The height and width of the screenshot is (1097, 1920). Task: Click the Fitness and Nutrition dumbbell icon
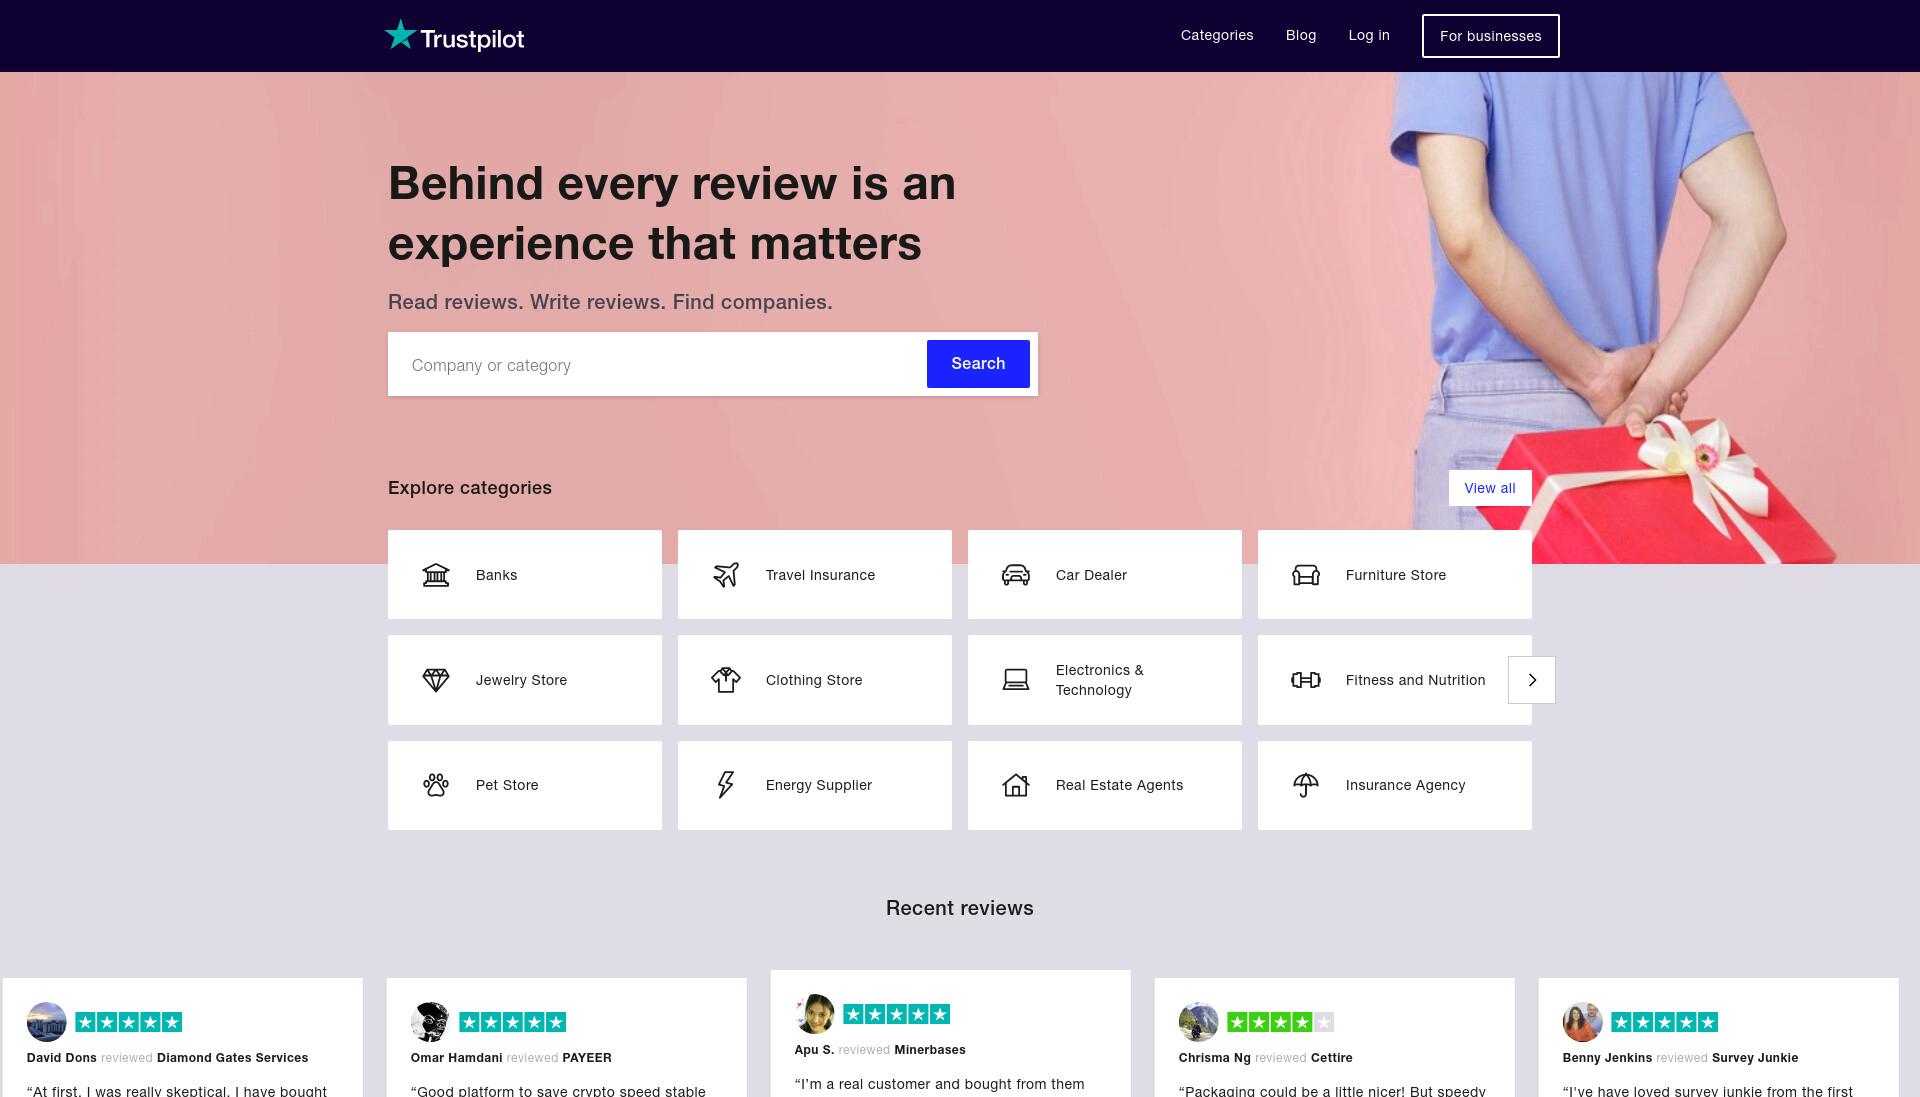click(x=1306, y=680)
